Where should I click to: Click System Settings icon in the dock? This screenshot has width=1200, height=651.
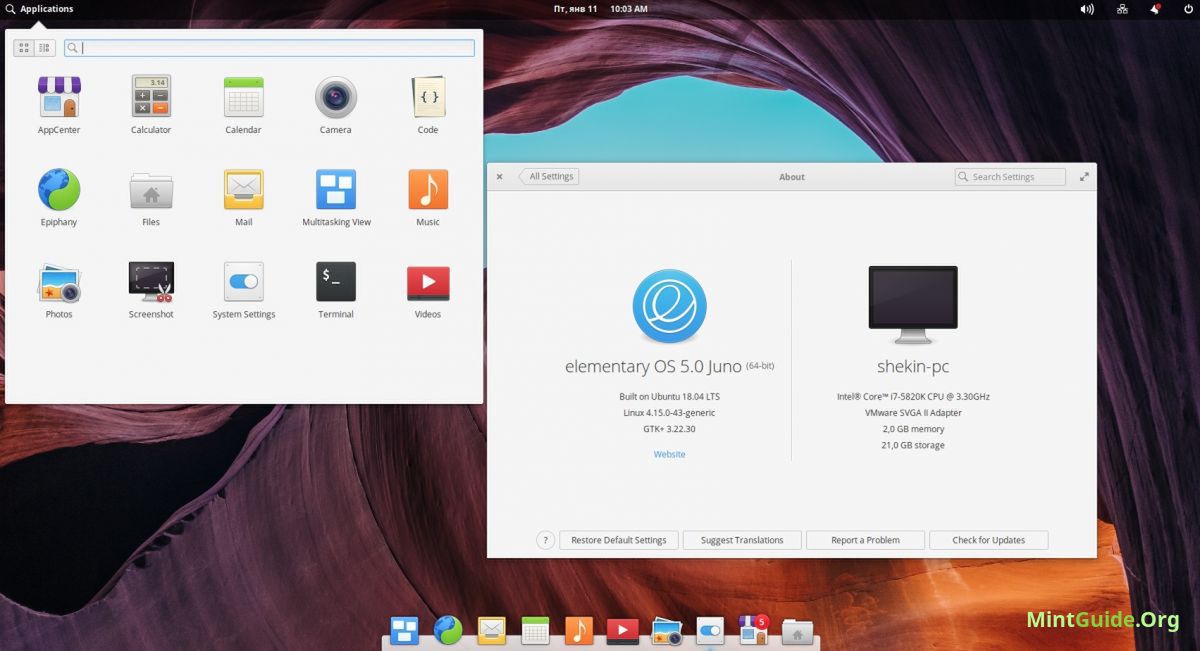[710, 630]
